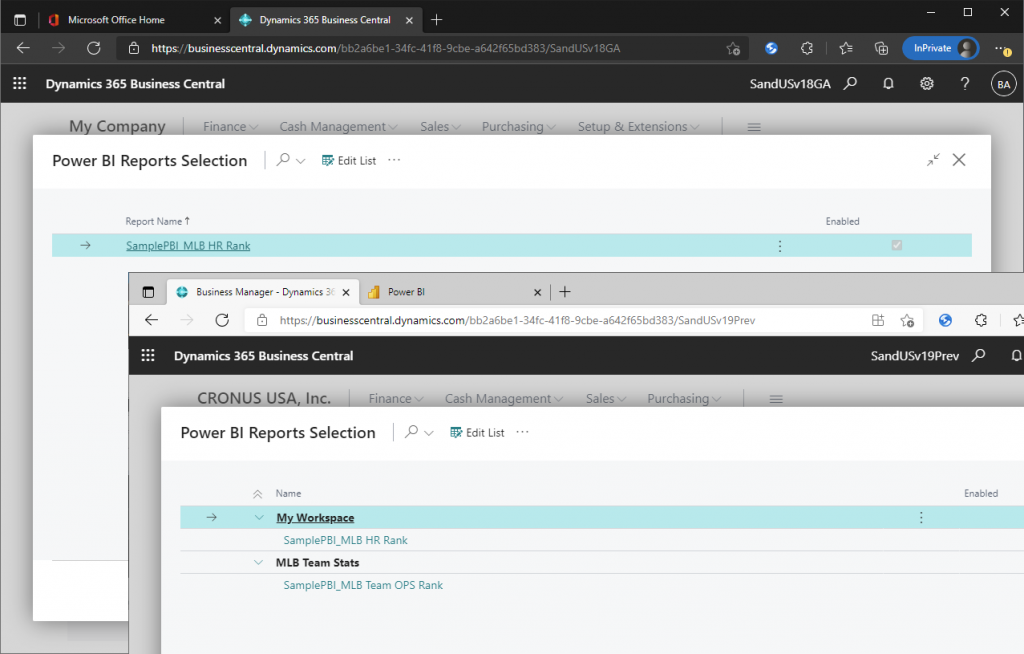
Task: Click Edit List in back Reports Selection
Action: pyautogui.click(x=349, y=161)
